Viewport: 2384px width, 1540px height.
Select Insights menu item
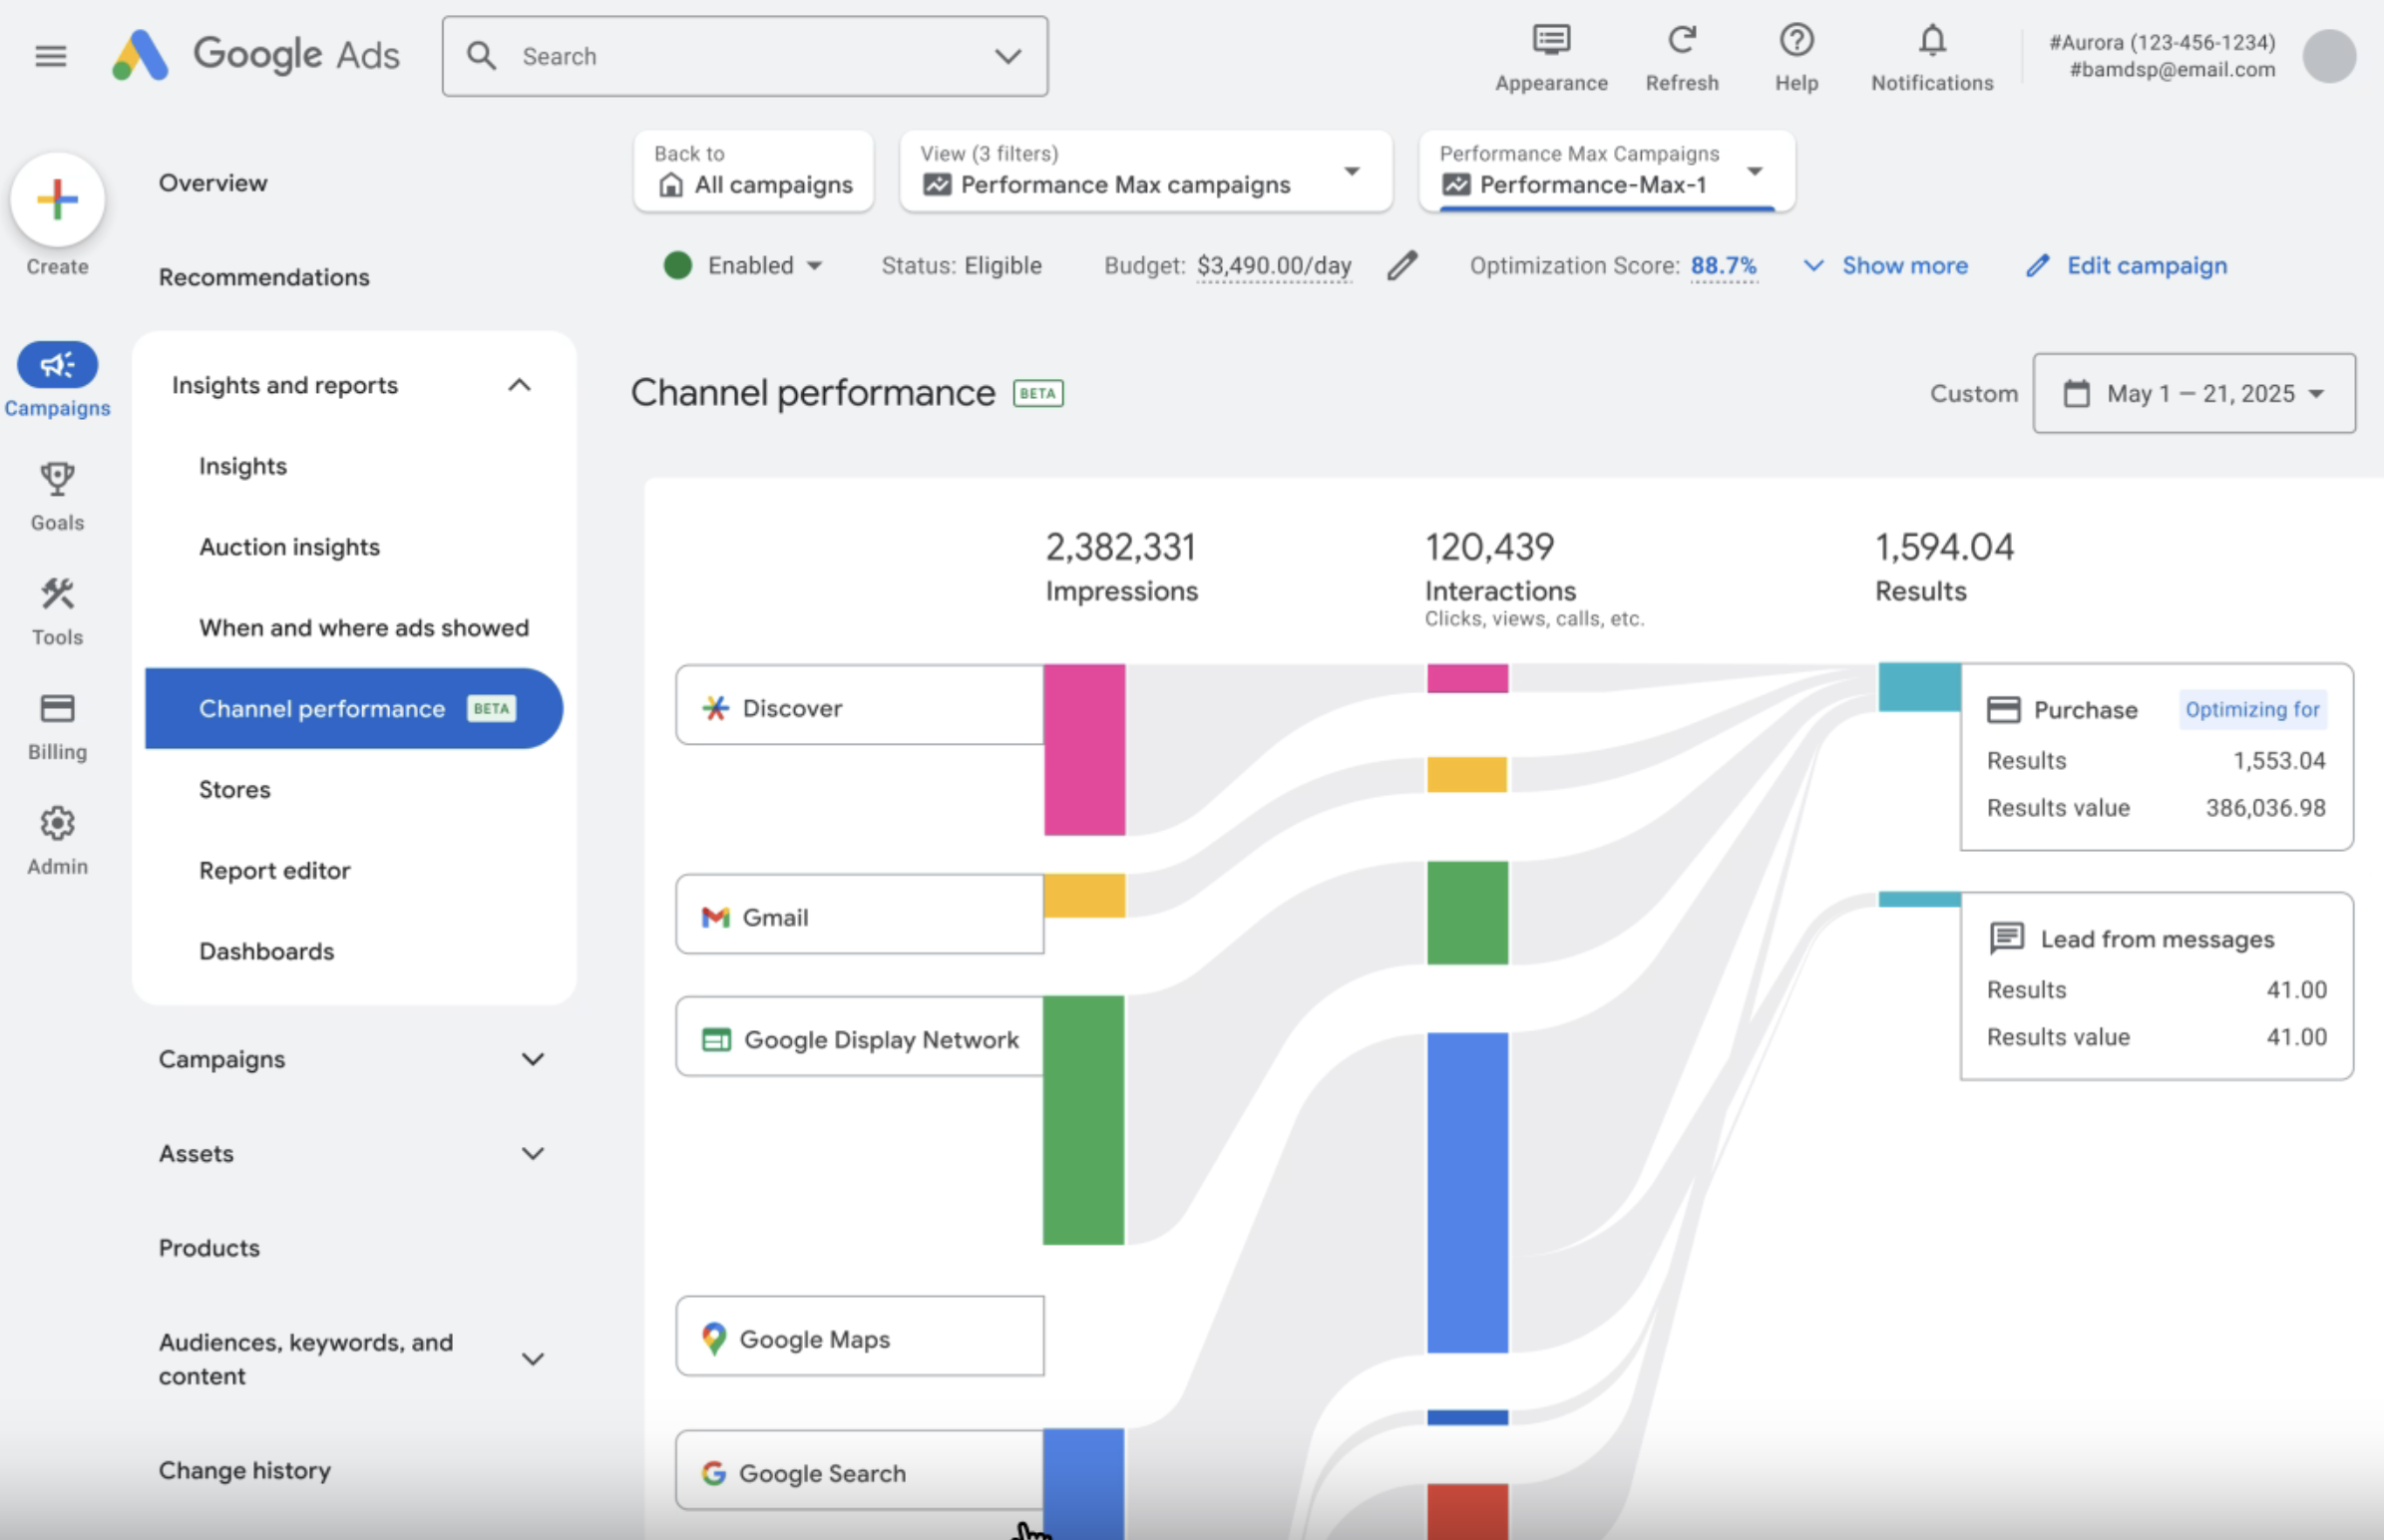(243, 466)
